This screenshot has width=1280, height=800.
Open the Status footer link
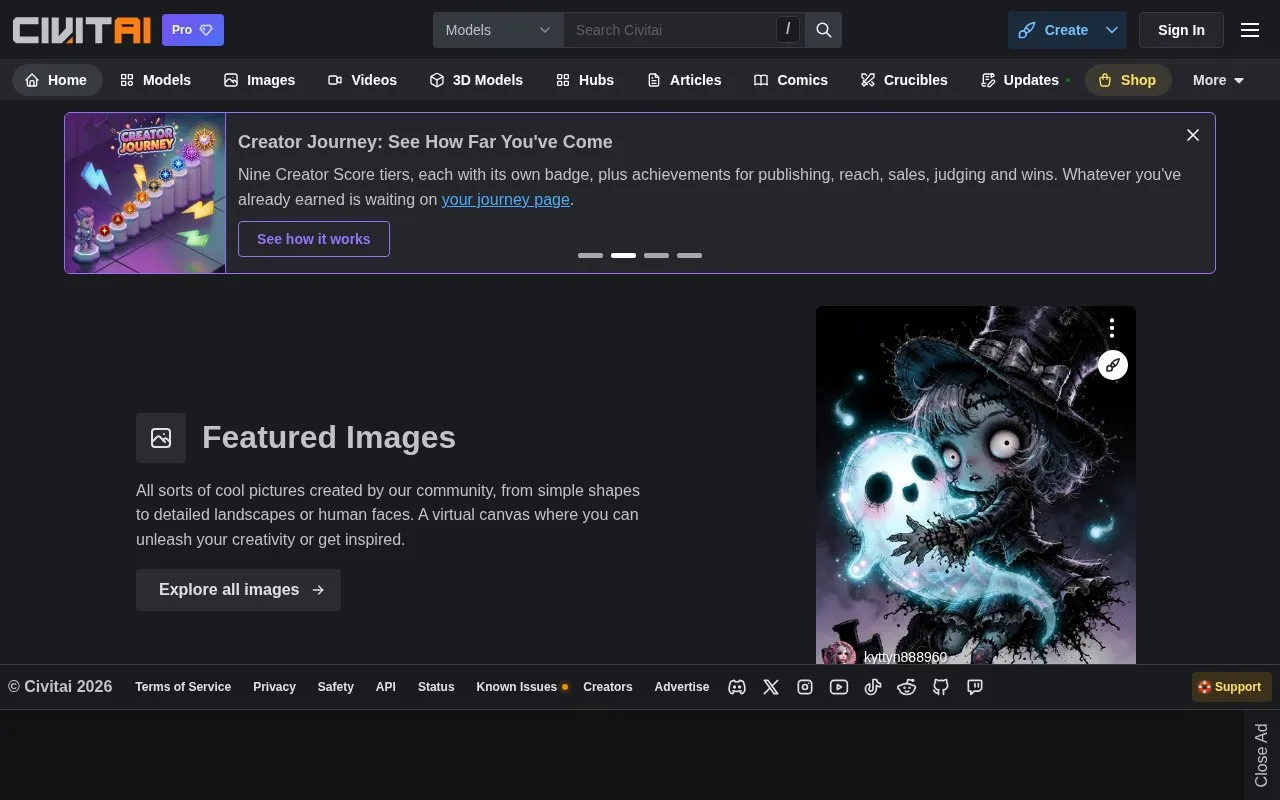[436, 687]
